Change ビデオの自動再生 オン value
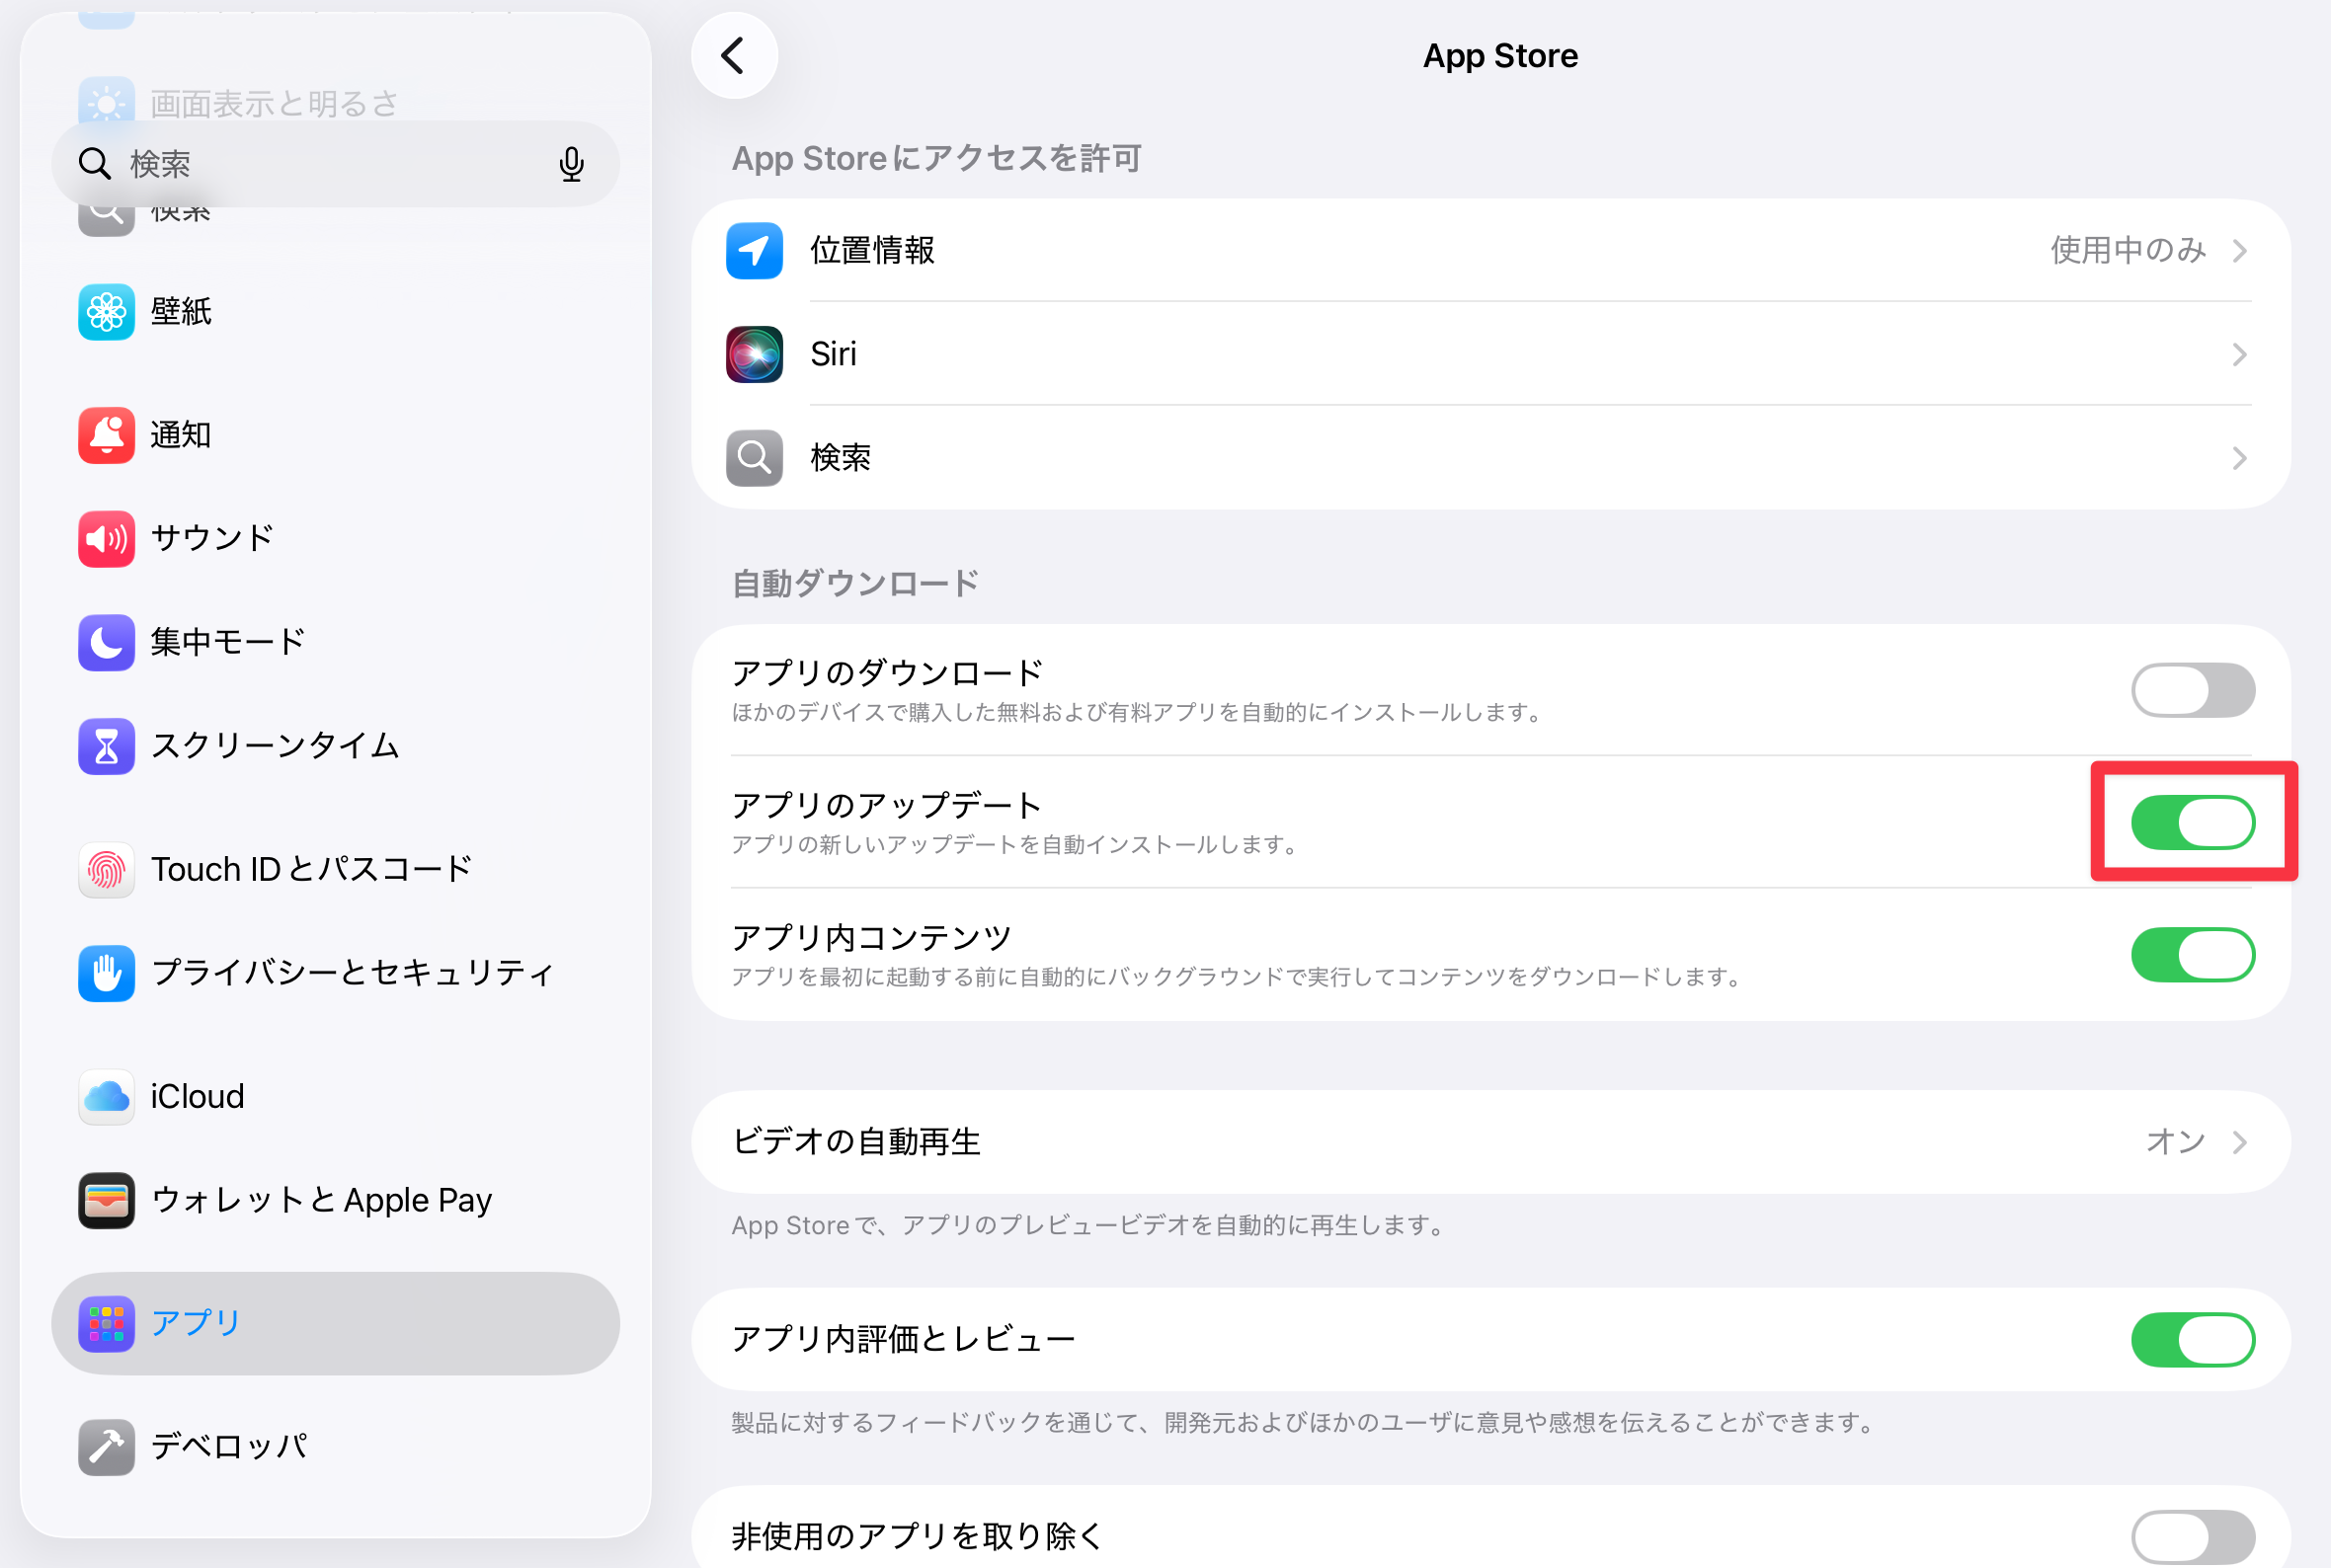The height and width of the screenshot is (1568, 2331). (2176, 1141)
